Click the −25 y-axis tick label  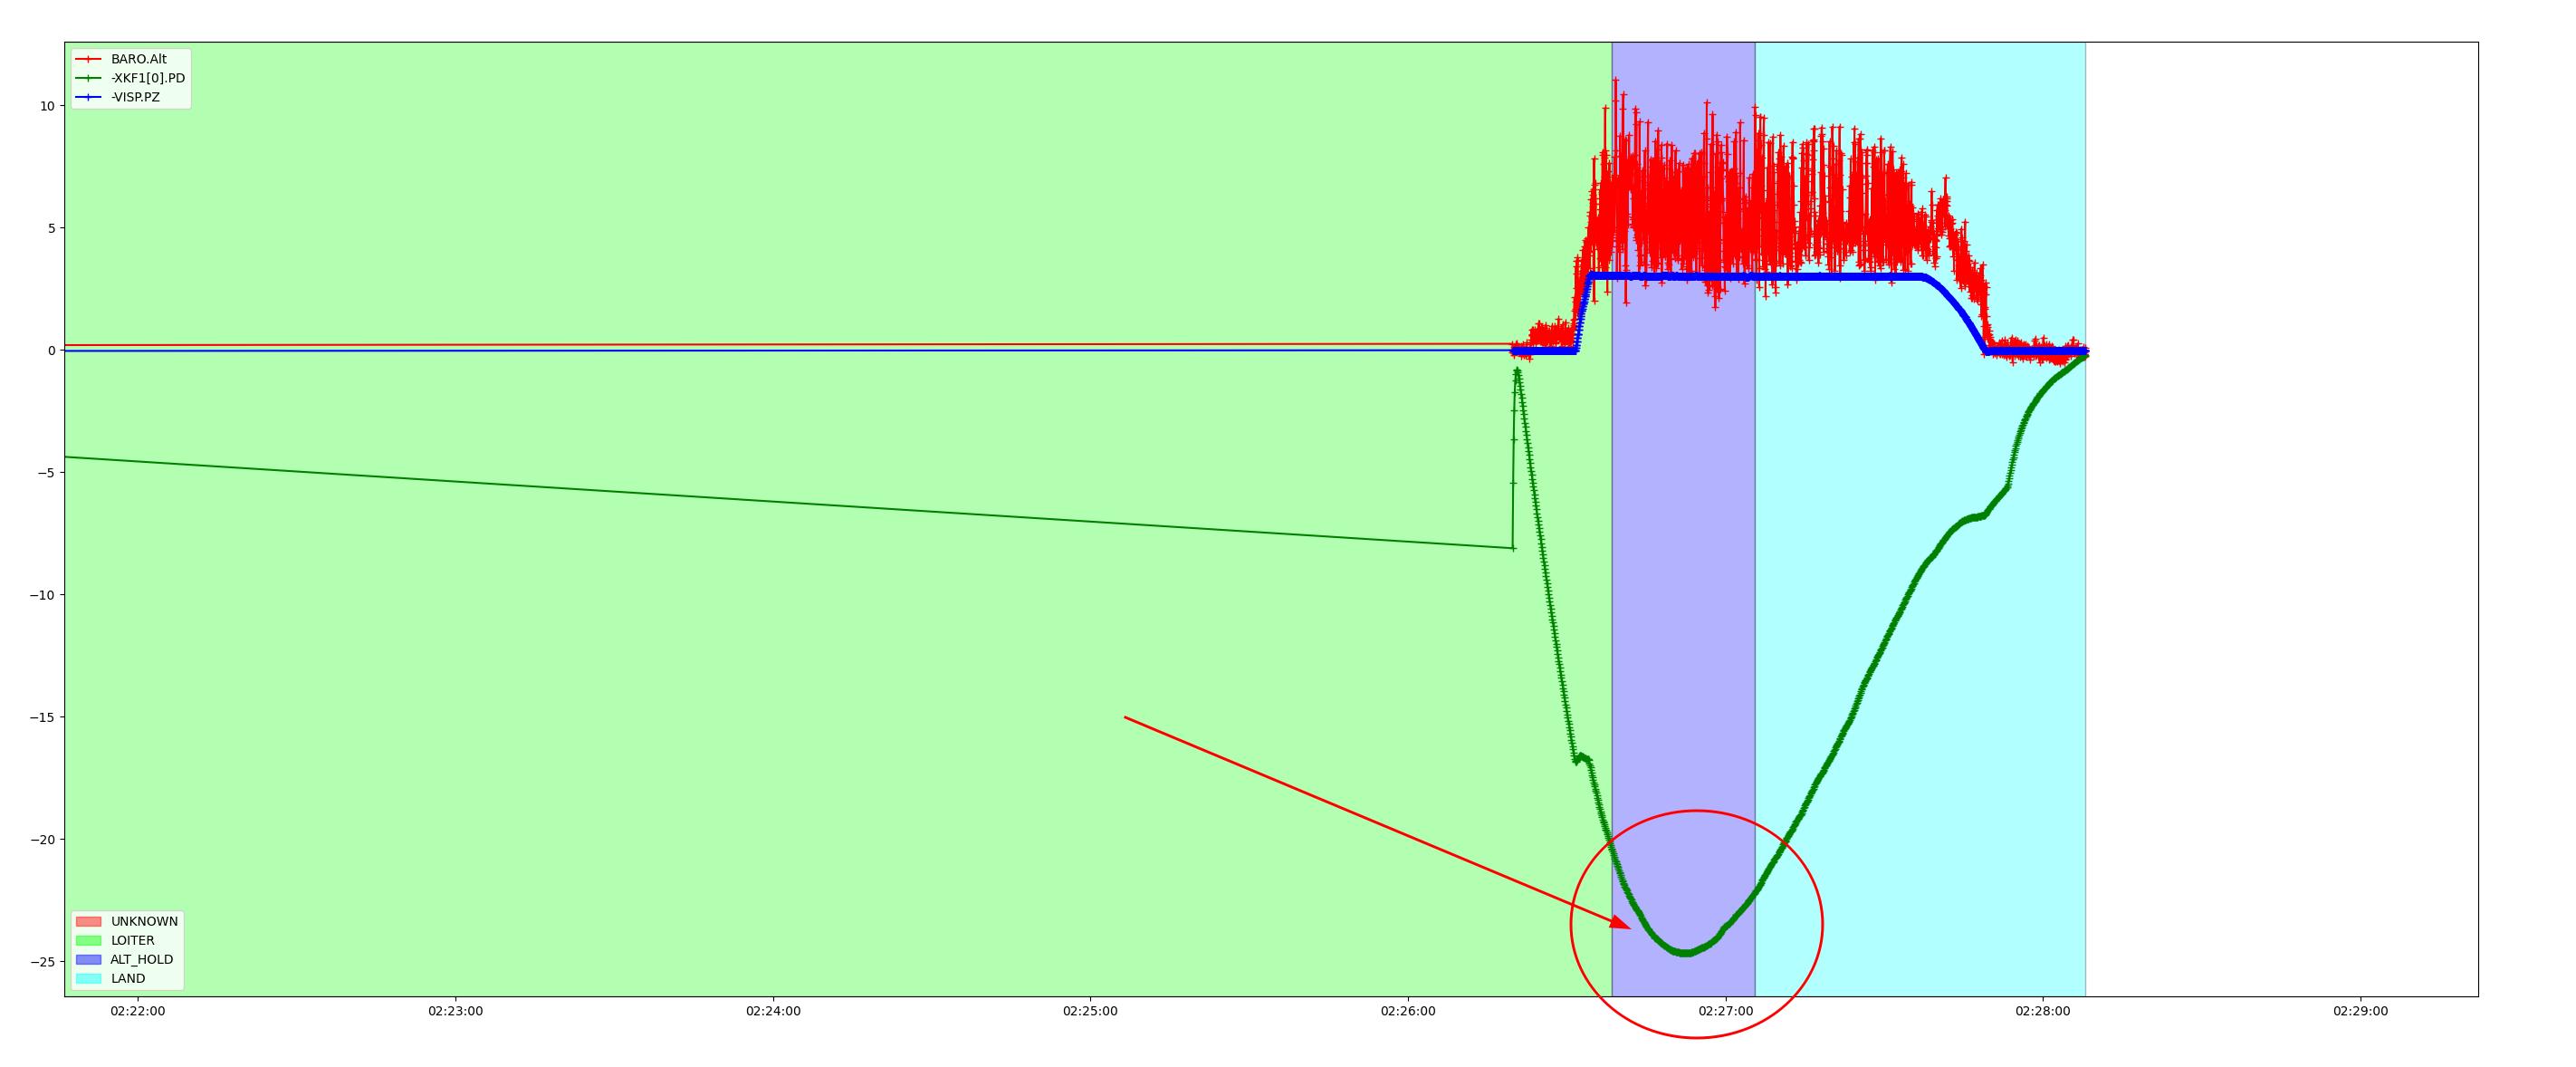pos(42,962)
